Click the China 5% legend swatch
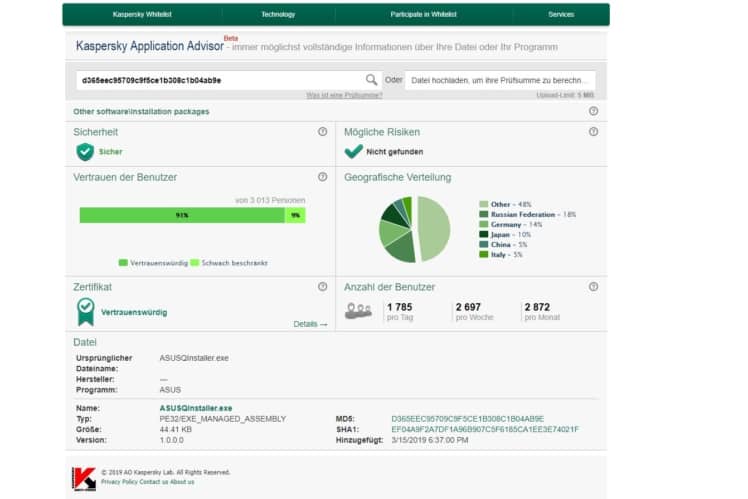Screen dimensions: 748x499 (484, 244)
